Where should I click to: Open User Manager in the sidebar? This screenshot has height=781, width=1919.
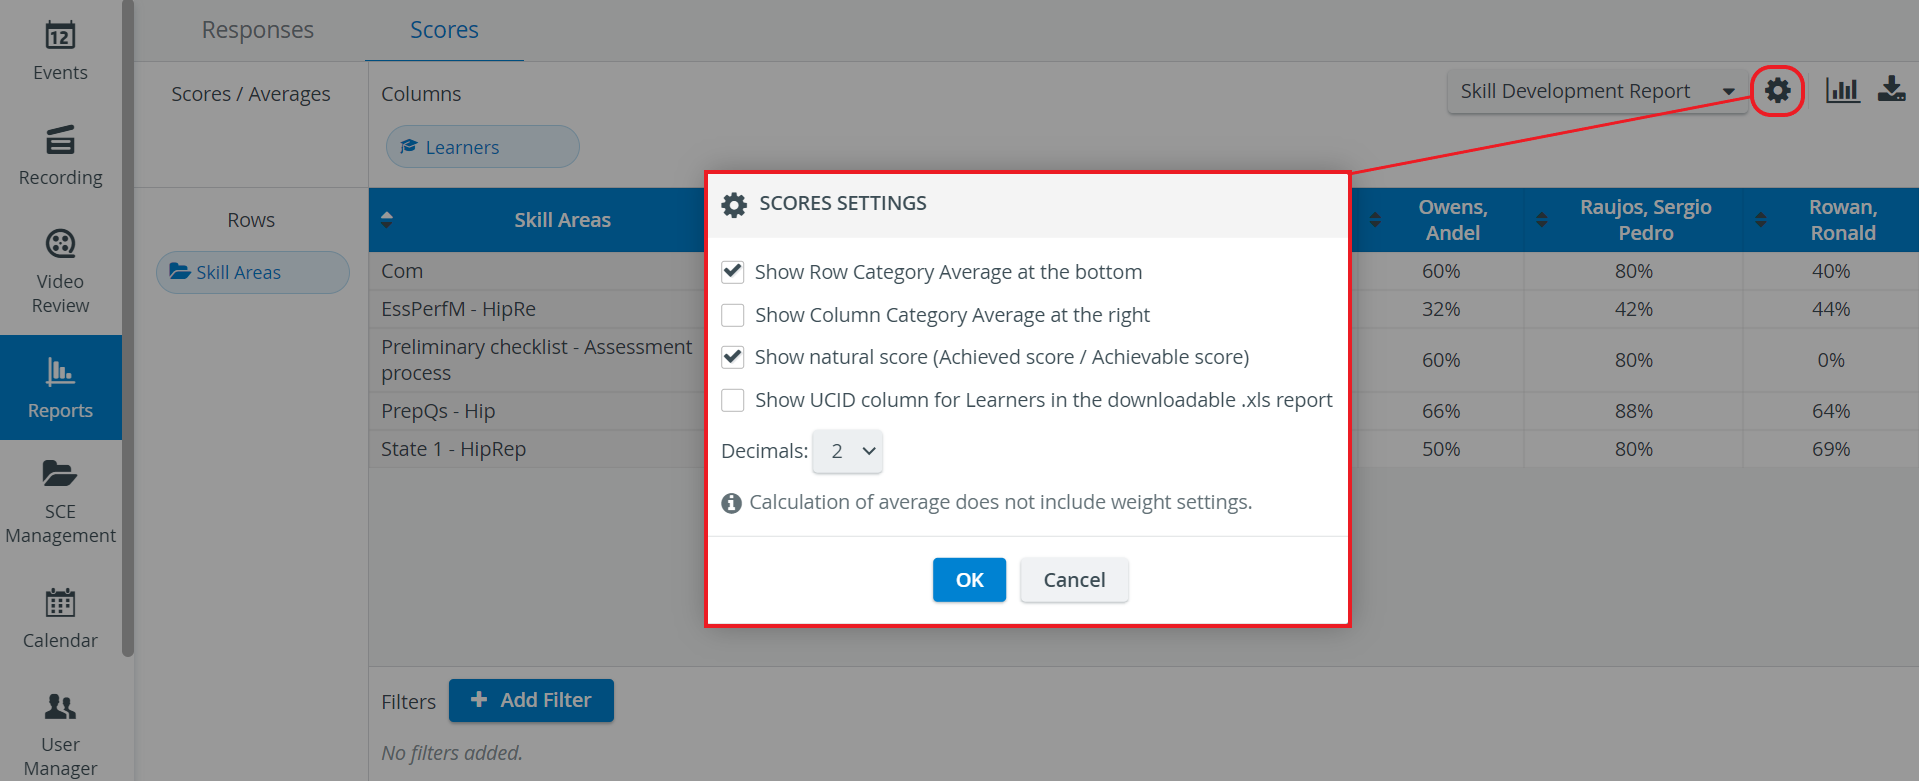[x=60, y=735]
